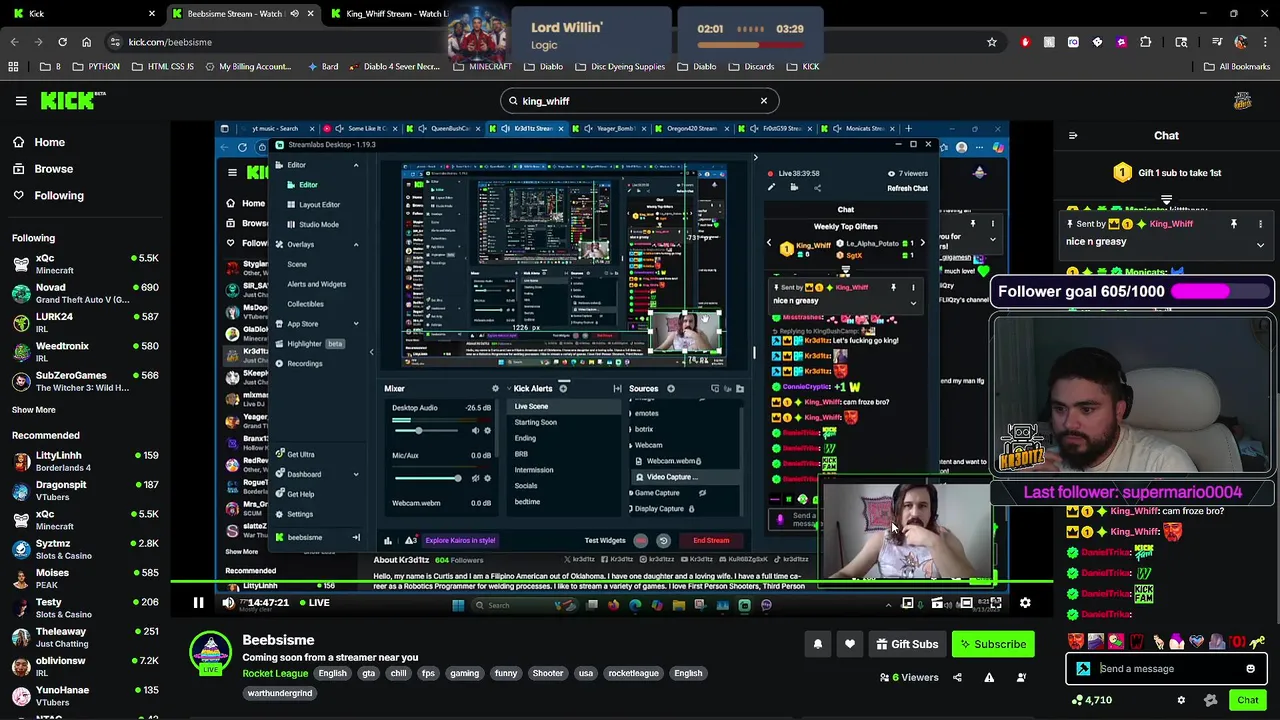Viewport: 1280px width, 720px height.
Task: Open the browser Extensions puzzle icon
Action: coord(1146,42)
